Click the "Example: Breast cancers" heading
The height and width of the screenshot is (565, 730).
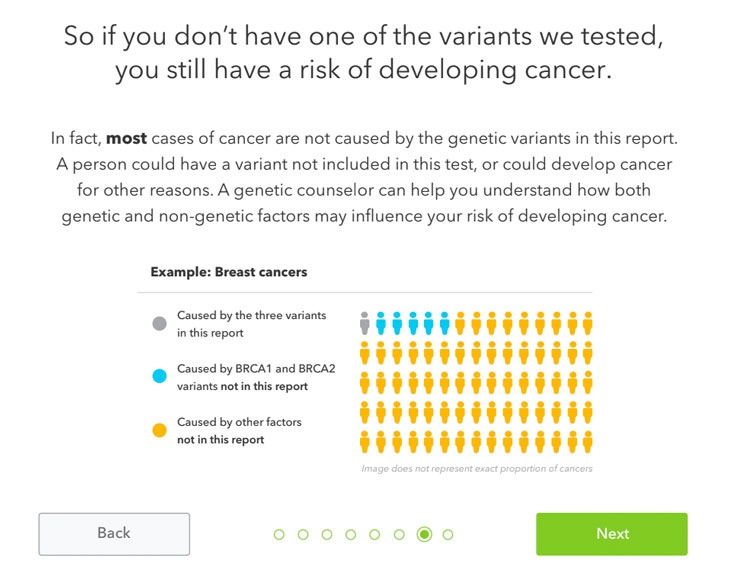point(228,271)
